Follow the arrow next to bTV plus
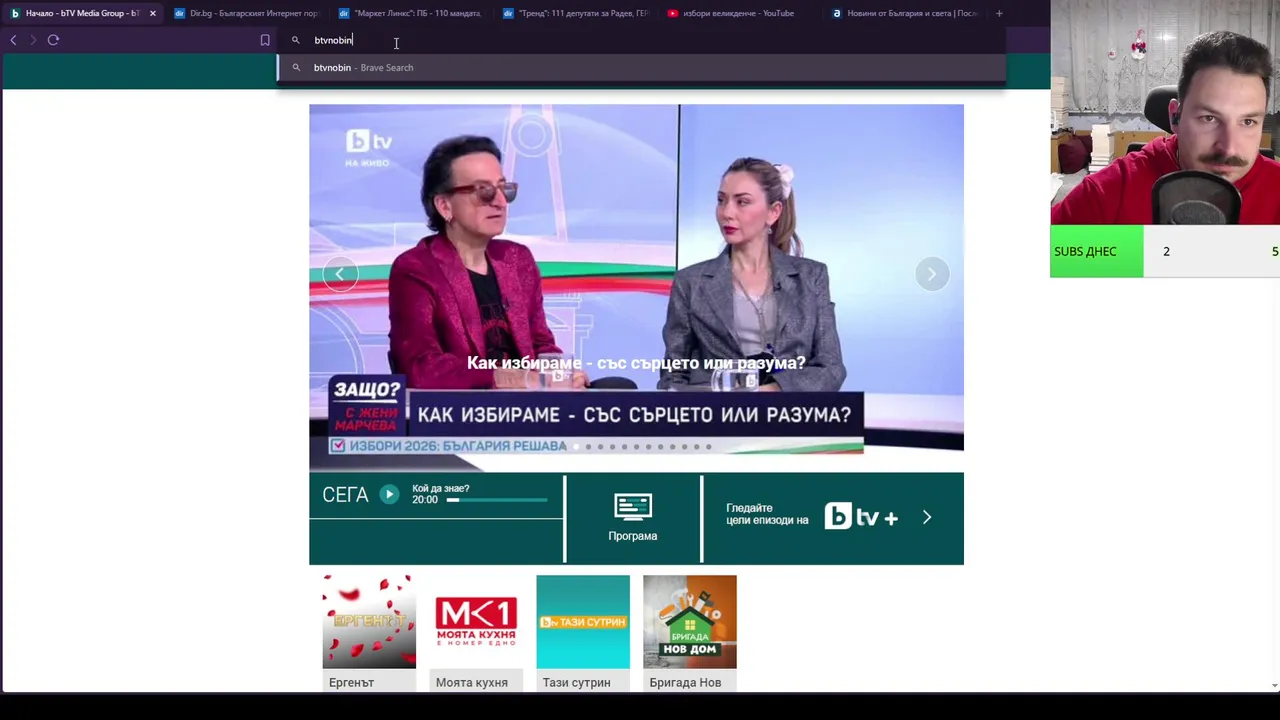Image resolution: width=1280 pixels, height=720 pixels. pyautogui.click(x=927, y=517)
